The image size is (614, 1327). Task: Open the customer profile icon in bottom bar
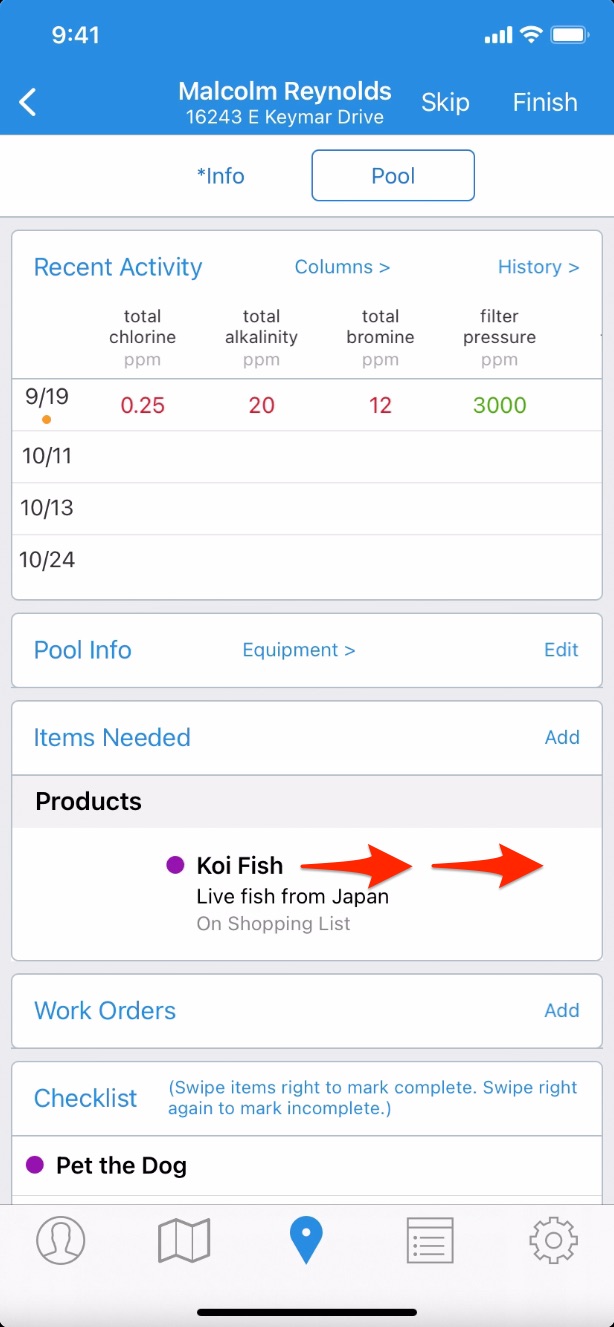coord(61,1241)
